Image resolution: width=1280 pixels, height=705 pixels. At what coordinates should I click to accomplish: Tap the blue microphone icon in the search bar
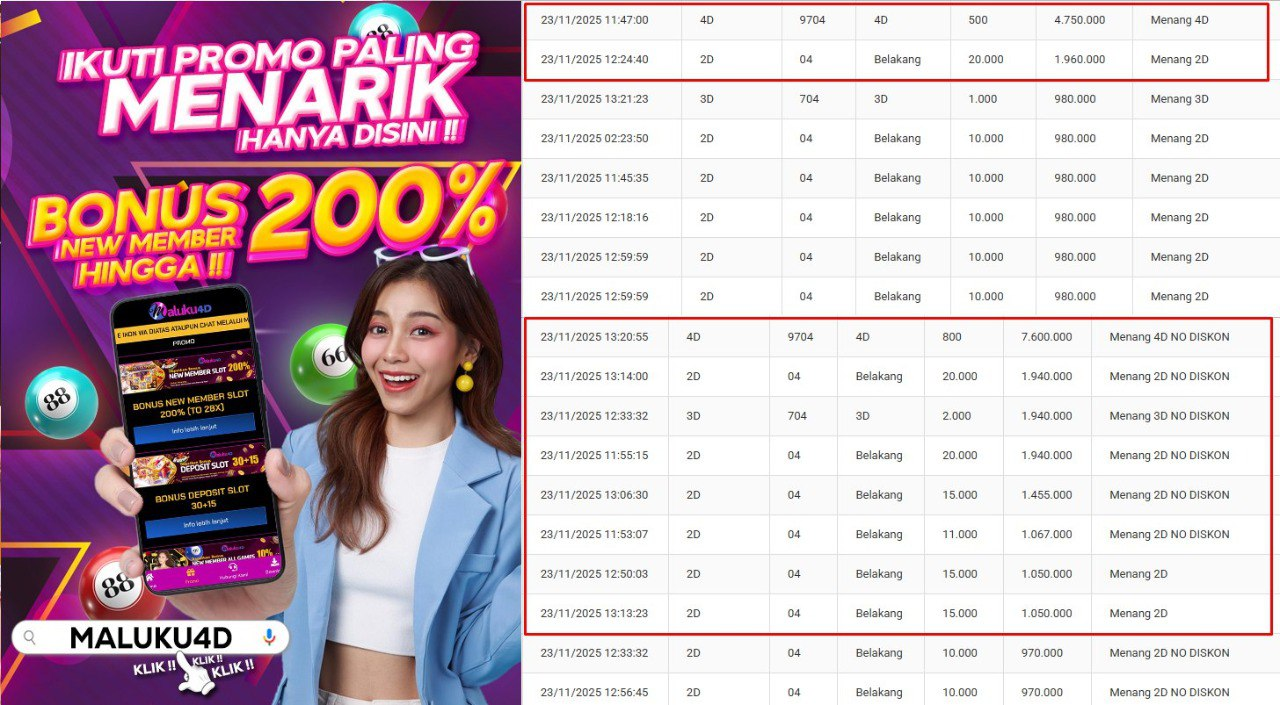click(x=268, y=637)
